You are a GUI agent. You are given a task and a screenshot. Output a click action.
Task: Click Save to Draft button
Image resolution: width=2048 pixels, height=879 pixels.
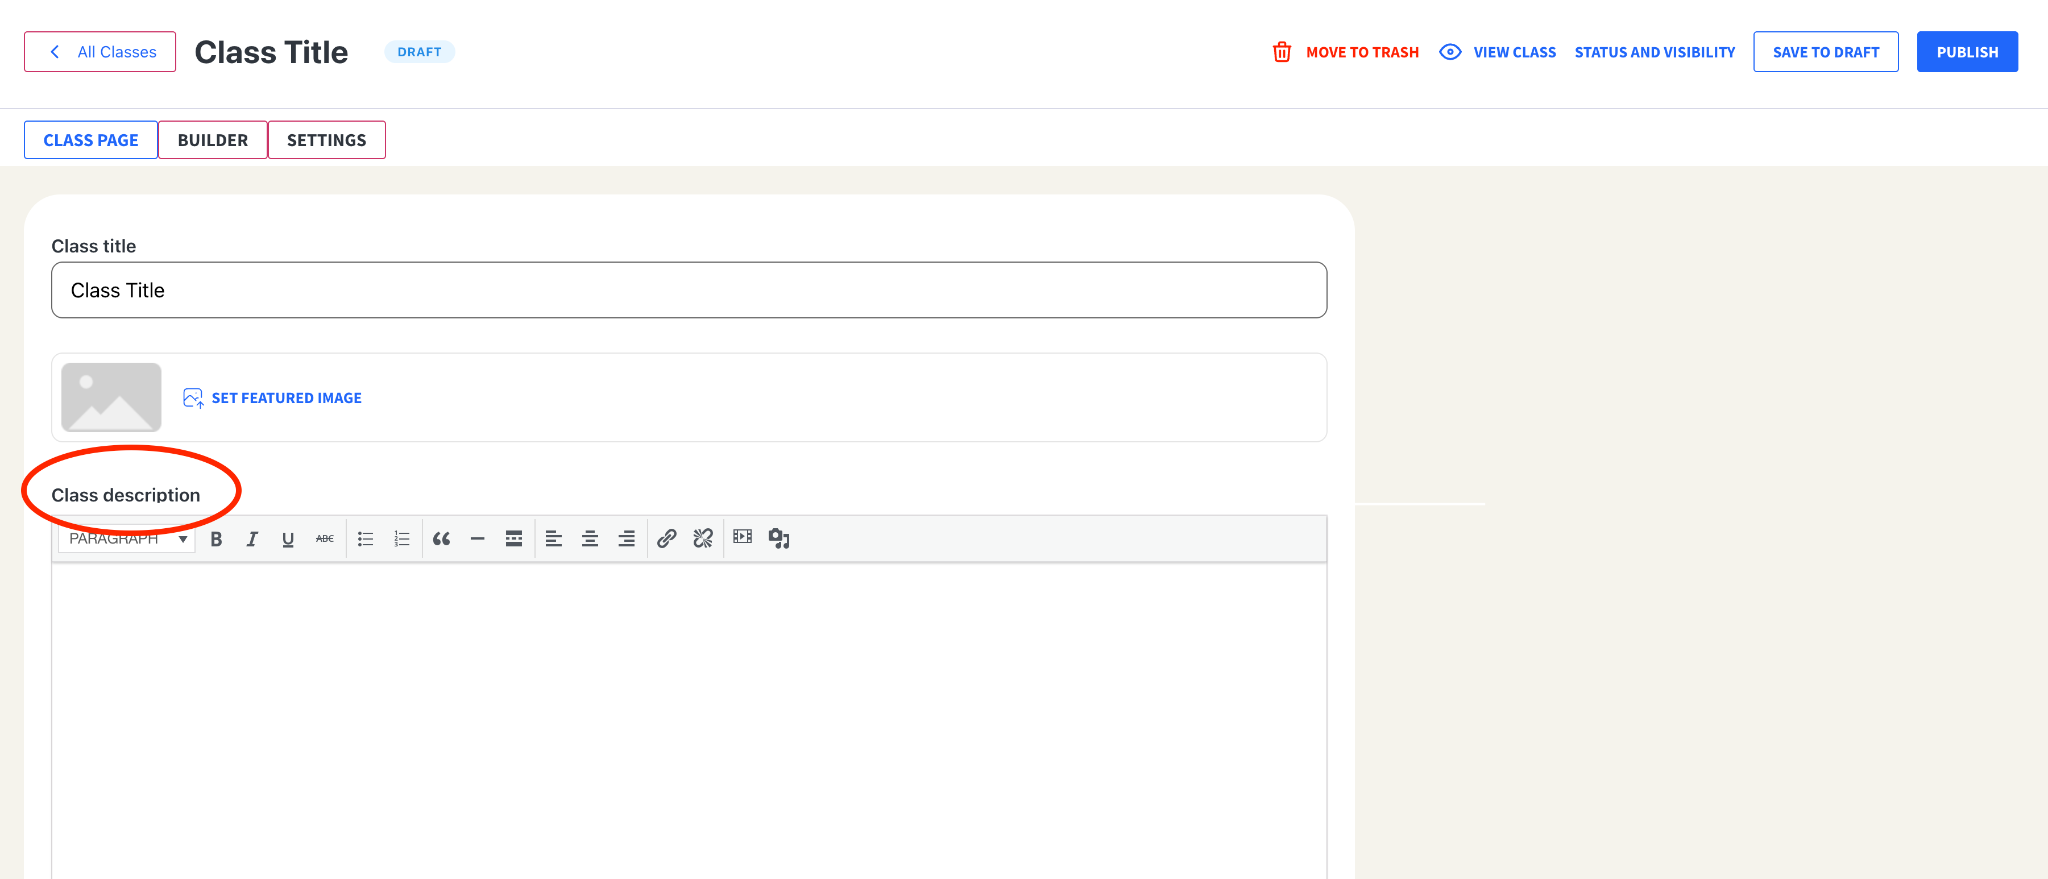pos(1826,52)
